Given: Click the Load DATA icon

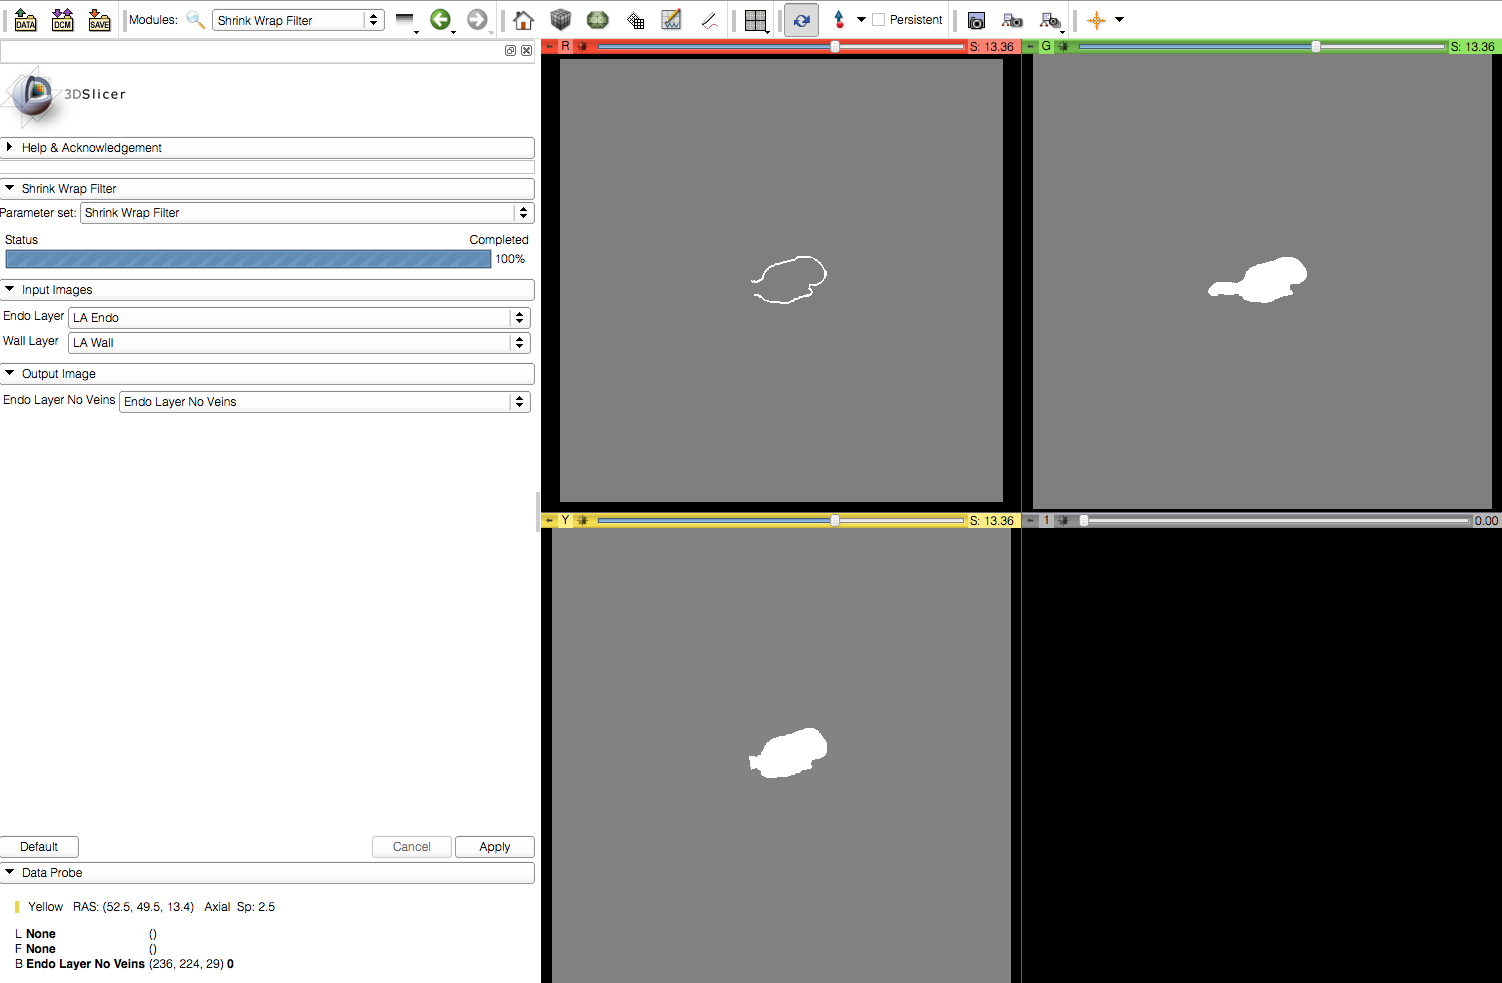Looking at the screenshot, I should tap(25, 20).
